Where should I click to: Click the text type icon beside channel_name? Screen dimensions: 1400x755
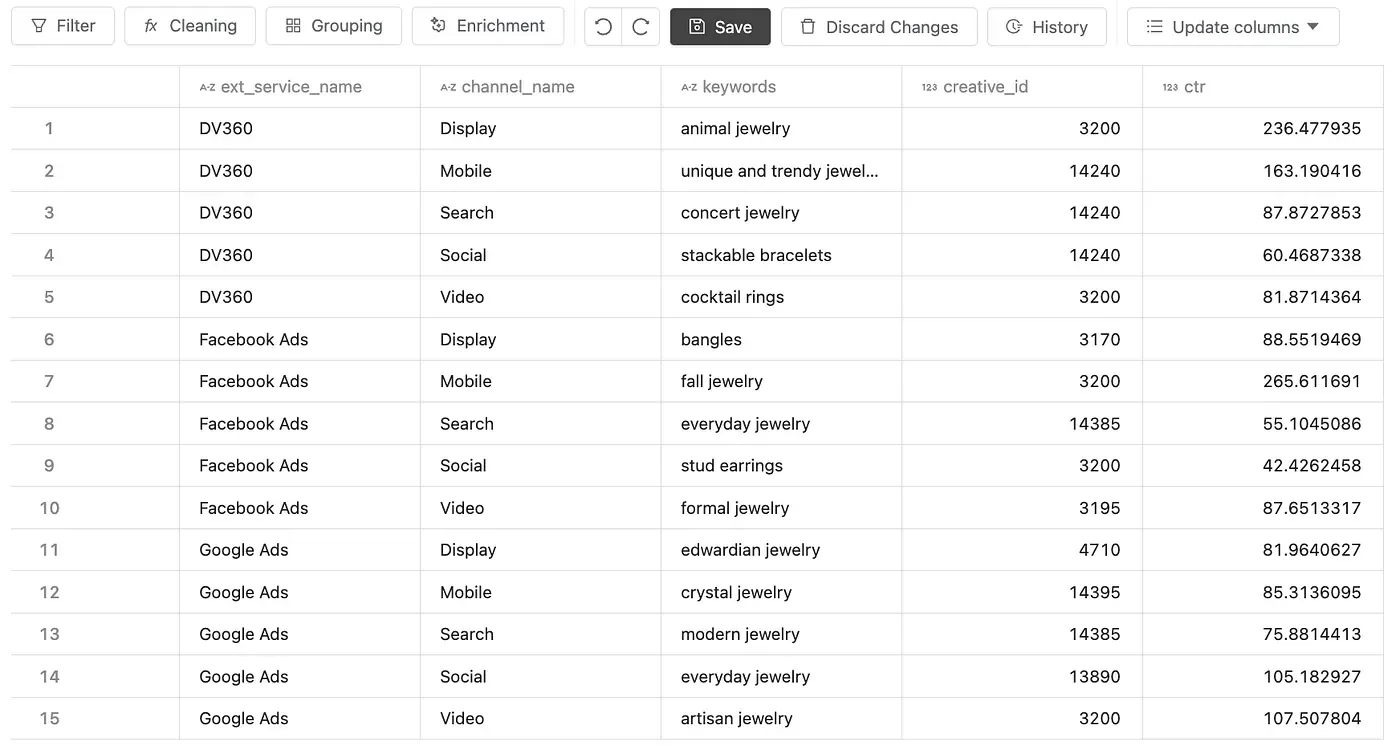(448, 87)
